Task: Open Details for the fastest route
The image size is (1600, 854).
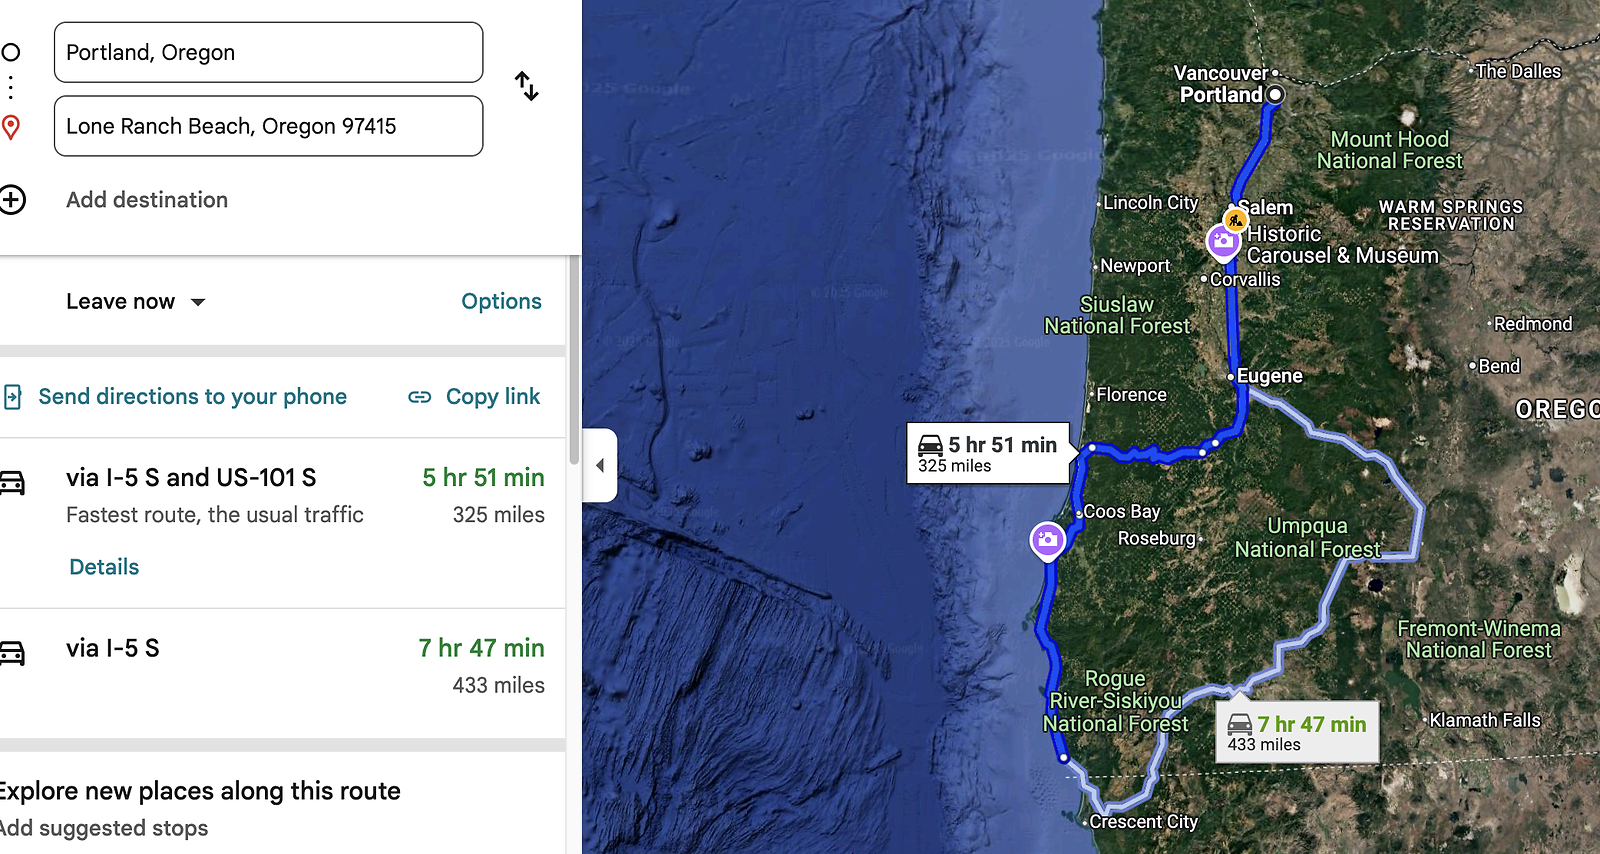Action: click(x=104, y=567)
